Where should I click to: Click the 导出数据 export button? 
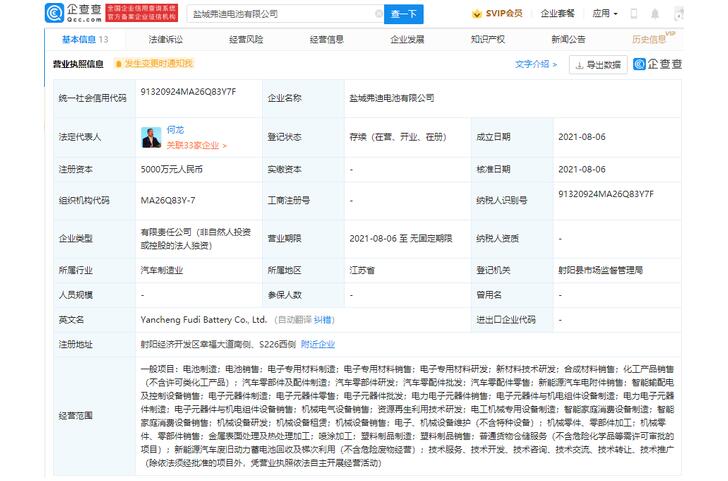pos(598,65)
